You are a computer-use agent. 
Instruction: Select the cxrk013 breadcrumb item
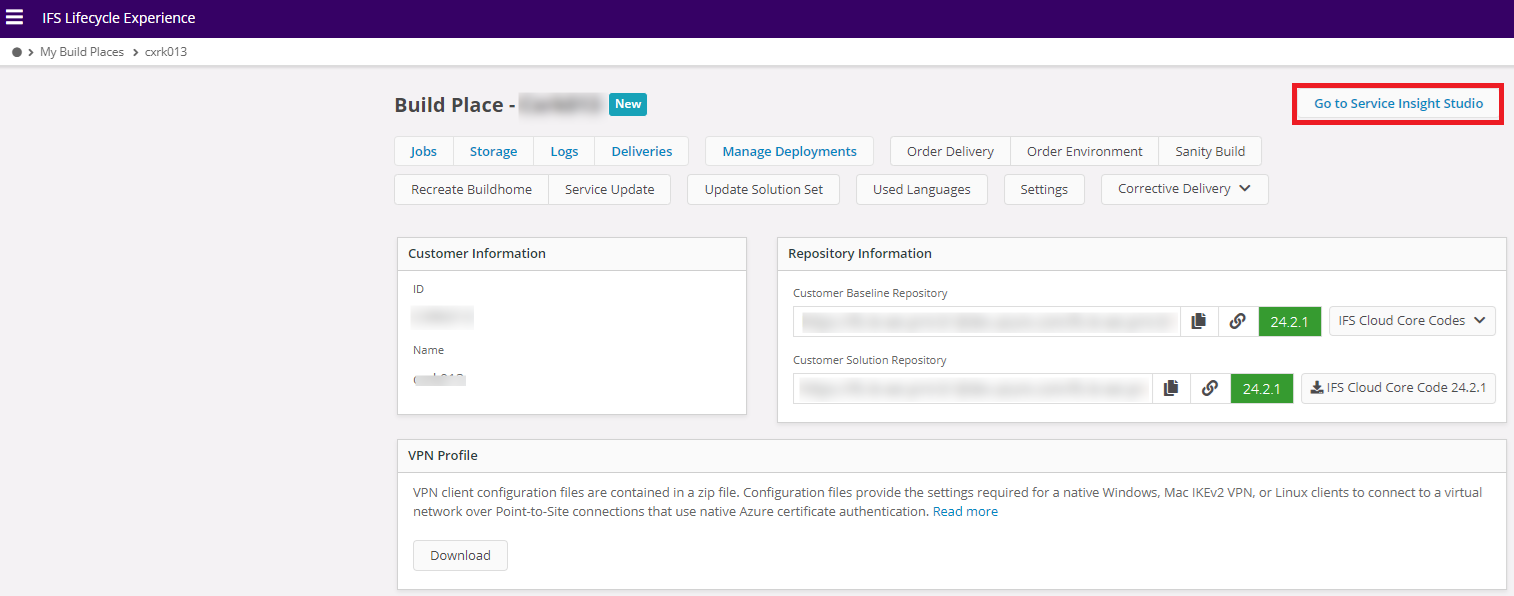tap(166, 52)
